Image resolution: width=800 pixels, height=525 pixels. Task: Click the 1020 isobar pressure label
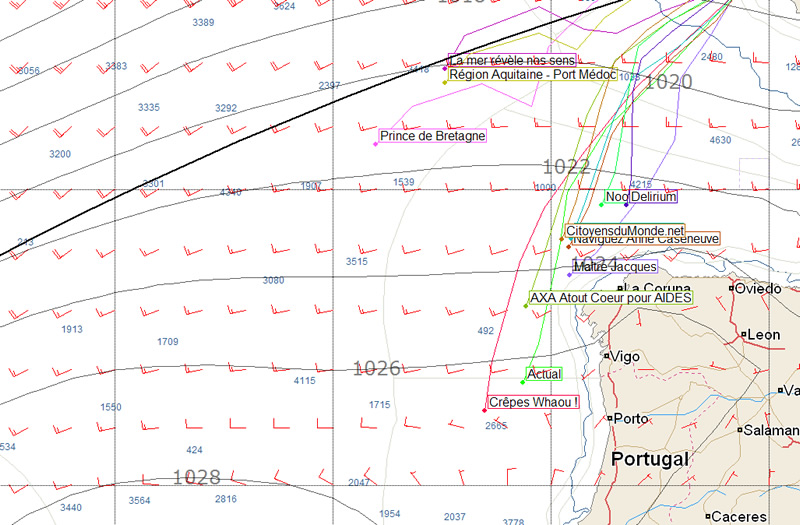pos(668,82)
